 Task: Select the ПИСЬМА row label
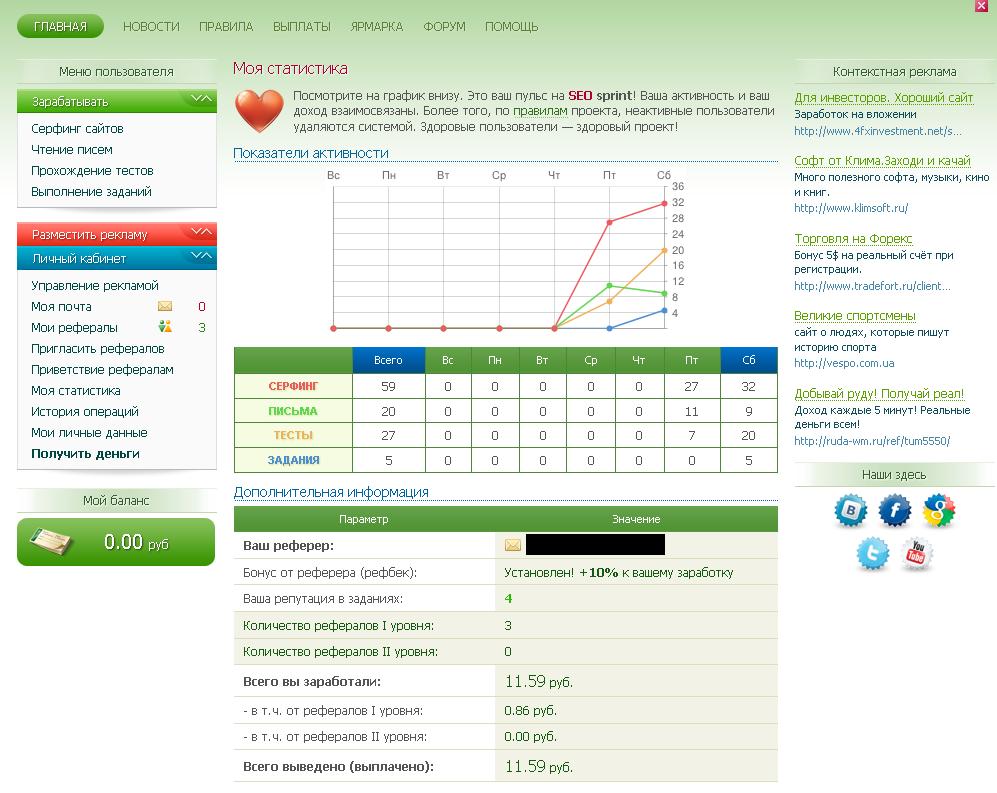coord(293,411)
